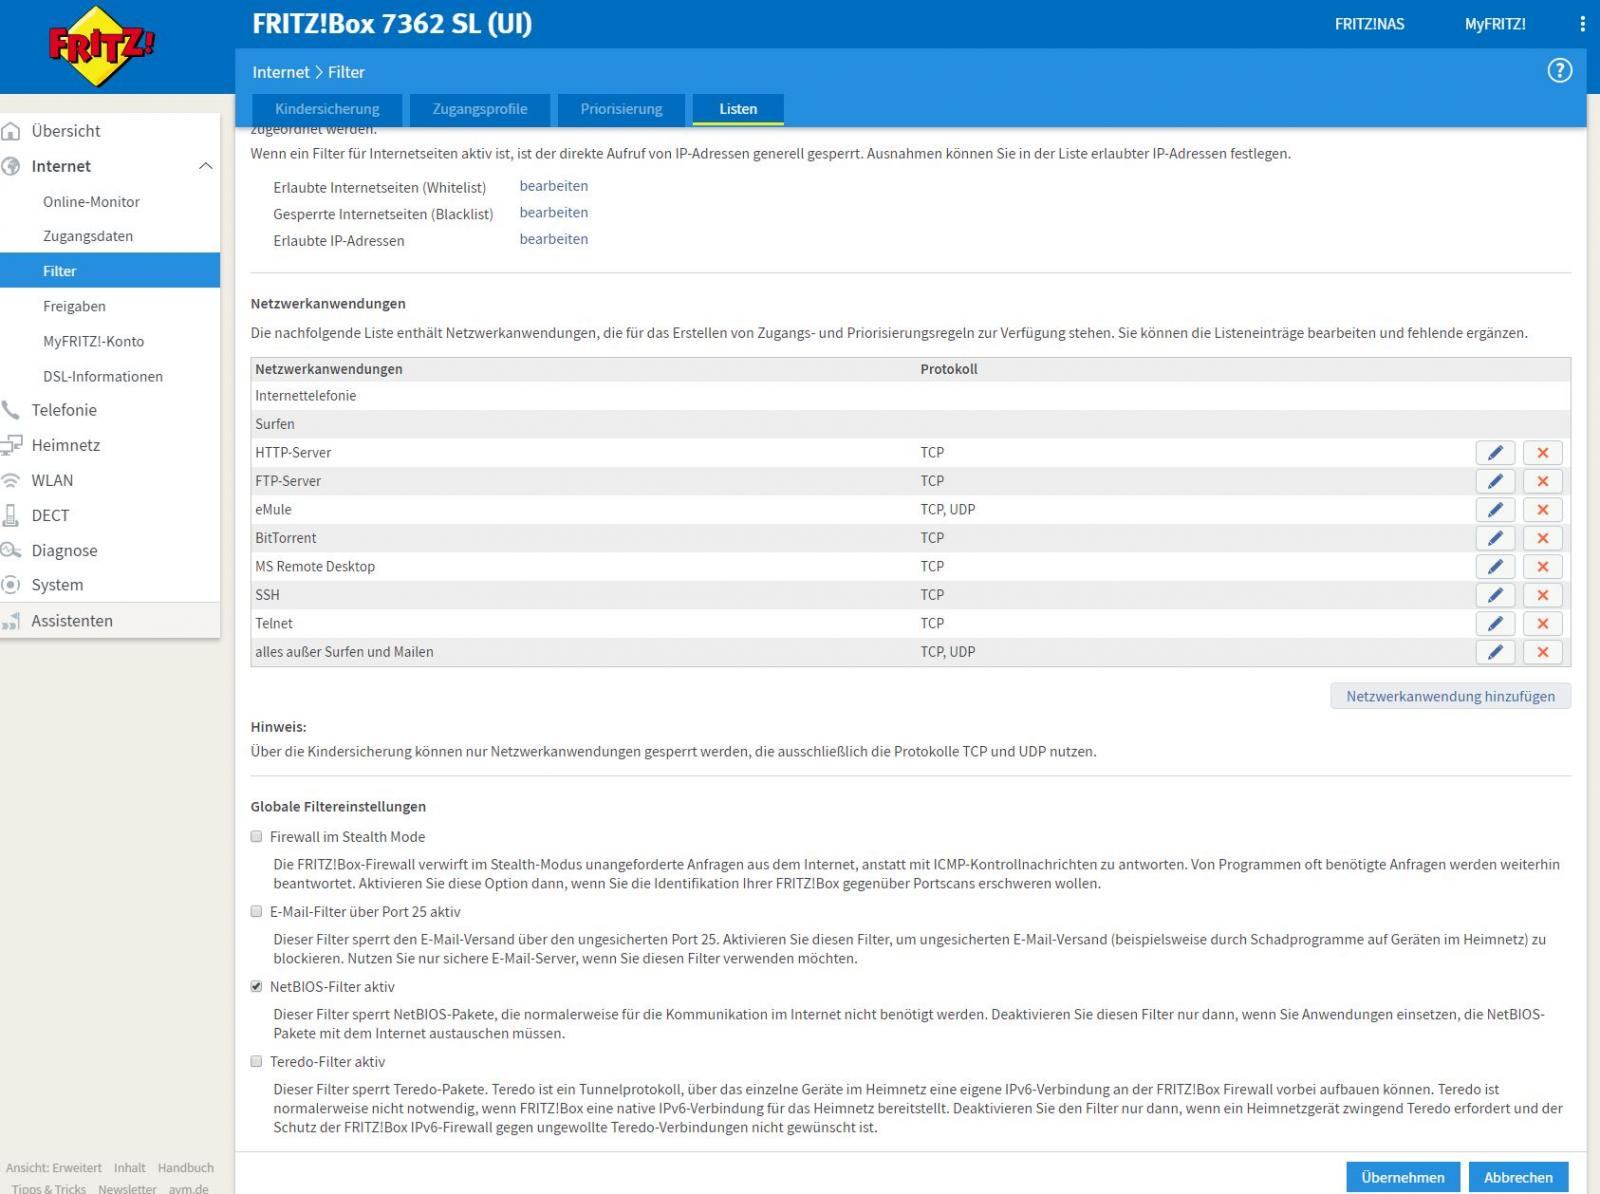
Task: Delete the MS Remote Desktop entry
Action: pos(1543,567)
